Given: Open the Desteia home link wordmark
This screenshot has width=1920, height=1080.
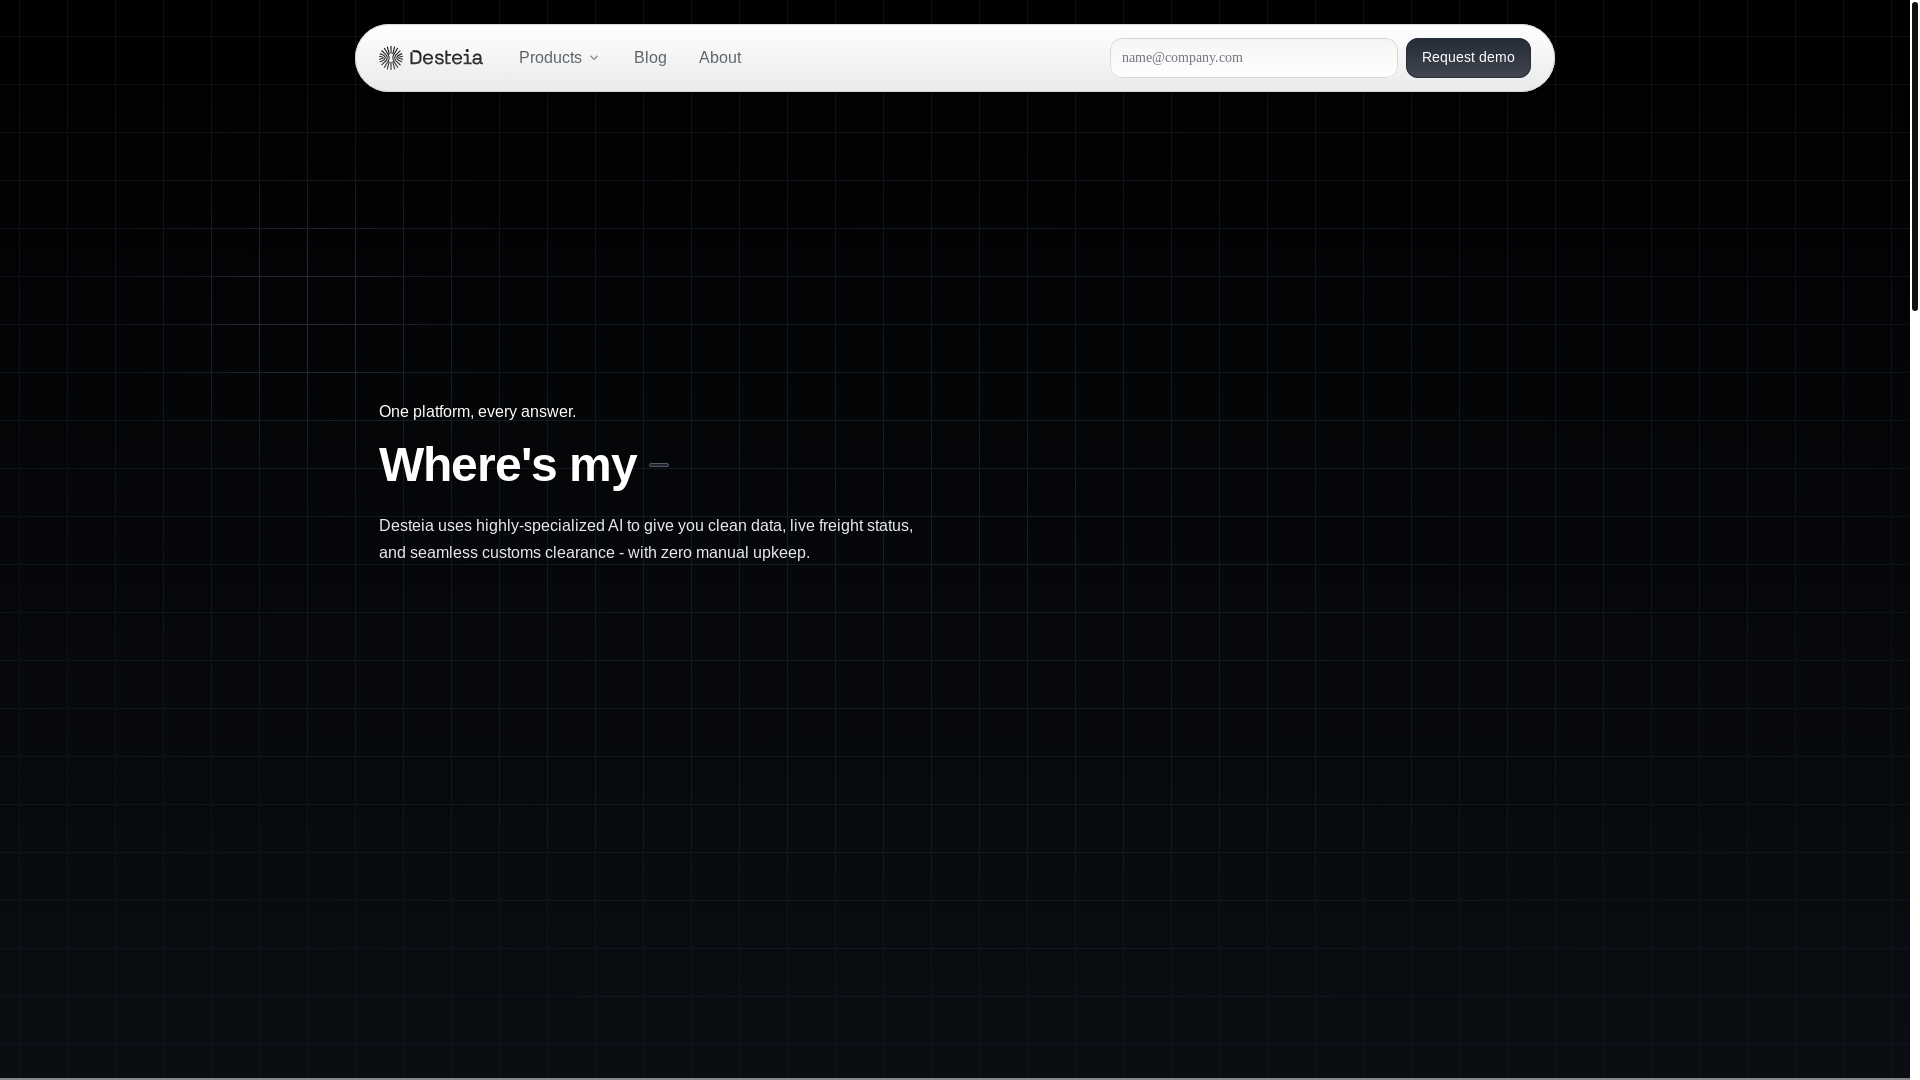Looking at the screenshot, I should (x=445, y=58).
